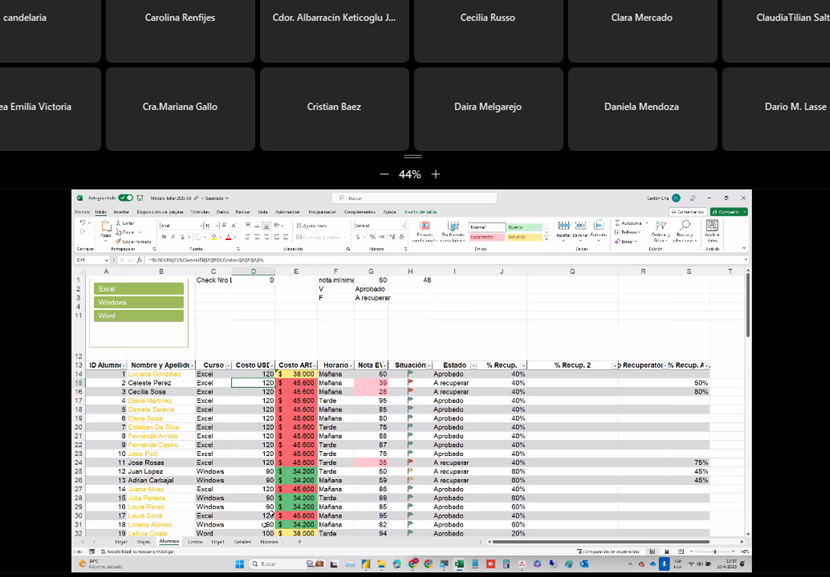Click the Comentarios button
This screenshot has height=577, width=830.
[x=688, y=212]
